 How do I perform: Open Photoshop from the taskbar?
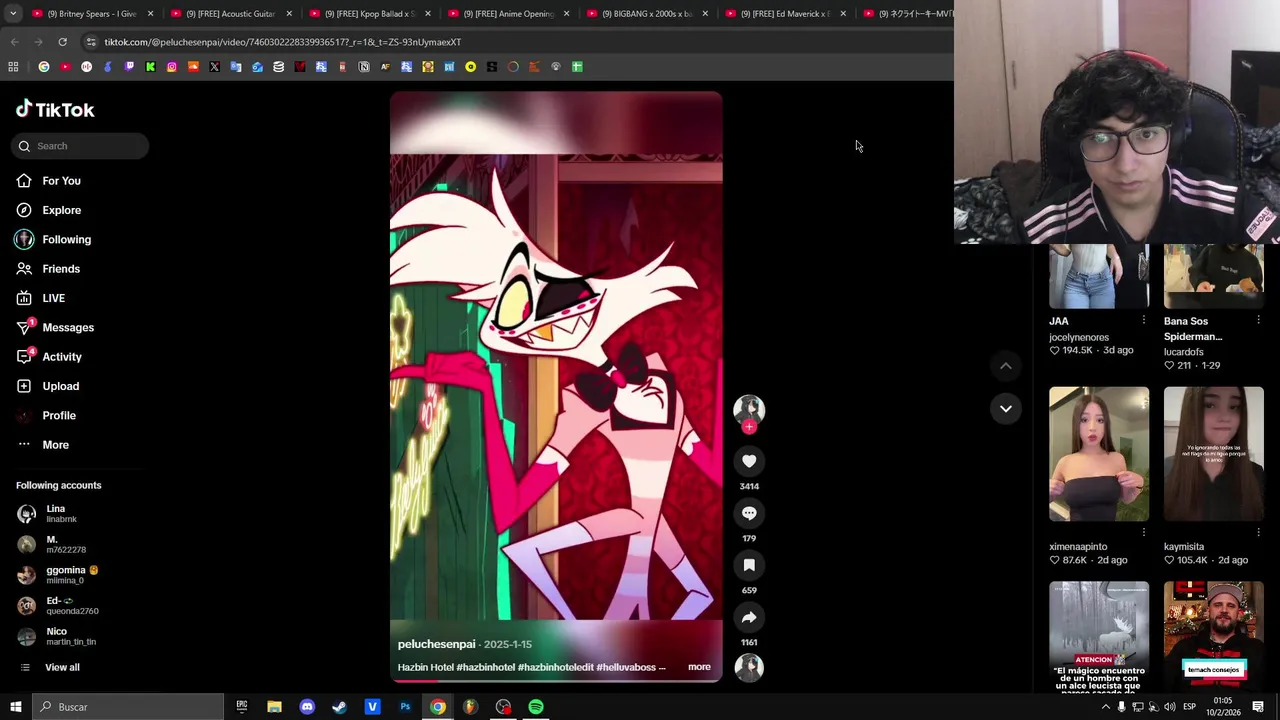(405, 707)
